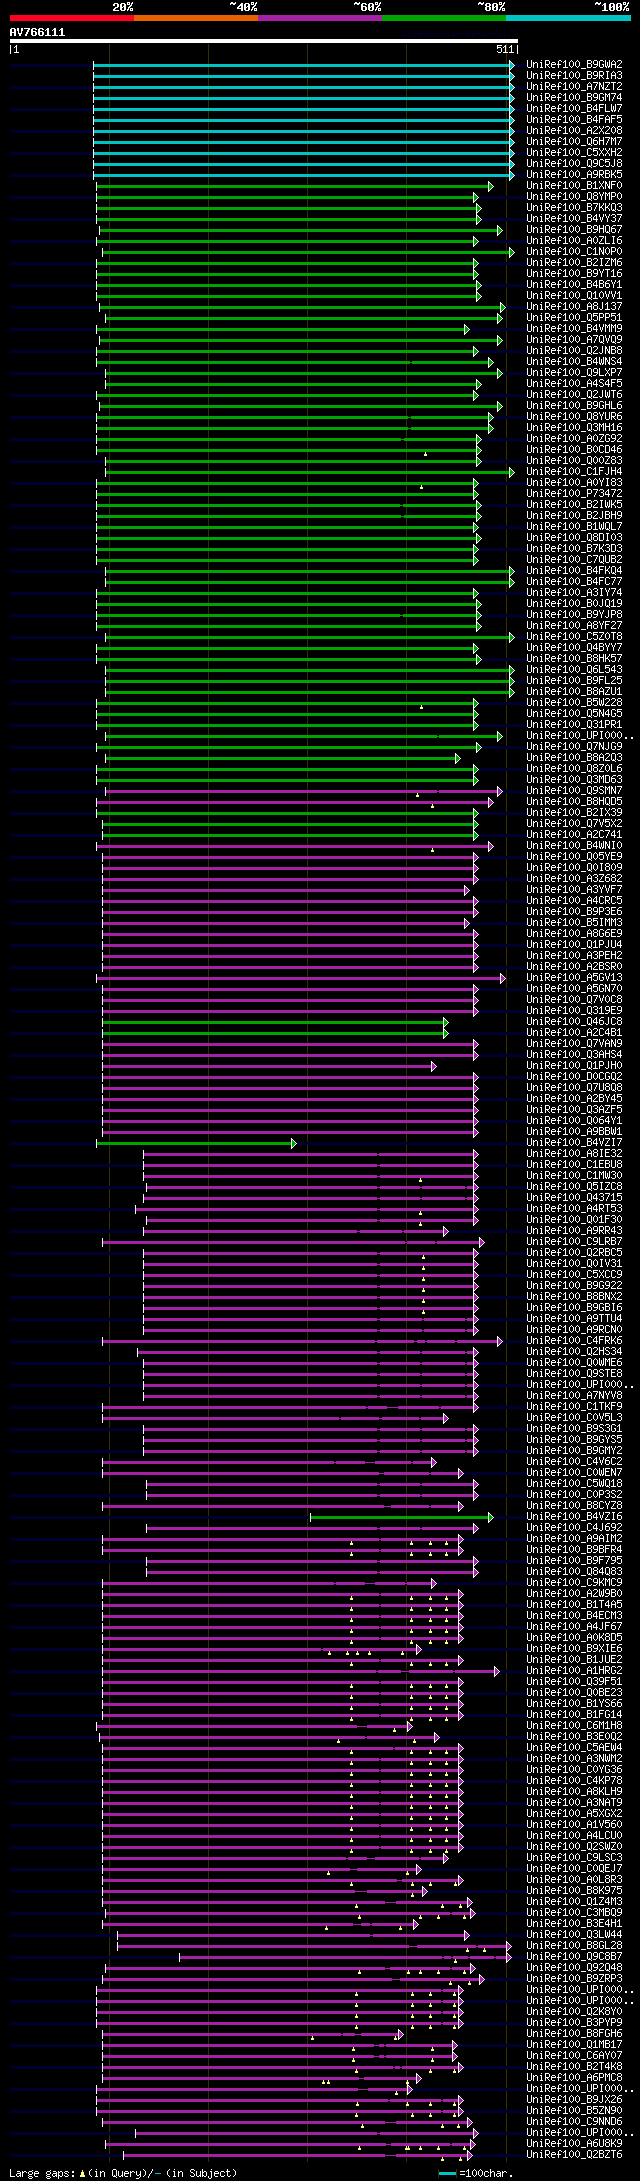This screenshot has height=2181, width=640.
Task: Select label UniRef100_Q05YE9
Action: 574,856
